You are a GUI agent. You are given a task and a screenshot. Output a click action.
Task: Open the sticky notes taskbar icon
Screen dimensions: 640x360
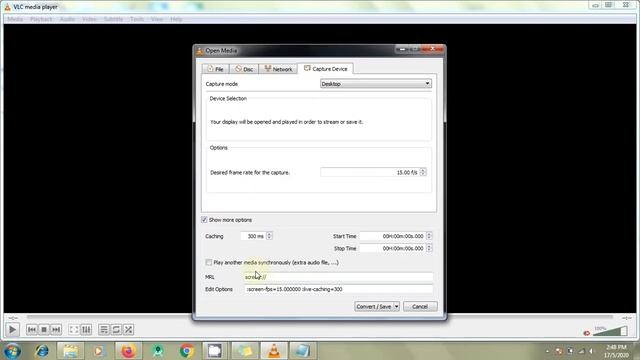pos(244,351)
